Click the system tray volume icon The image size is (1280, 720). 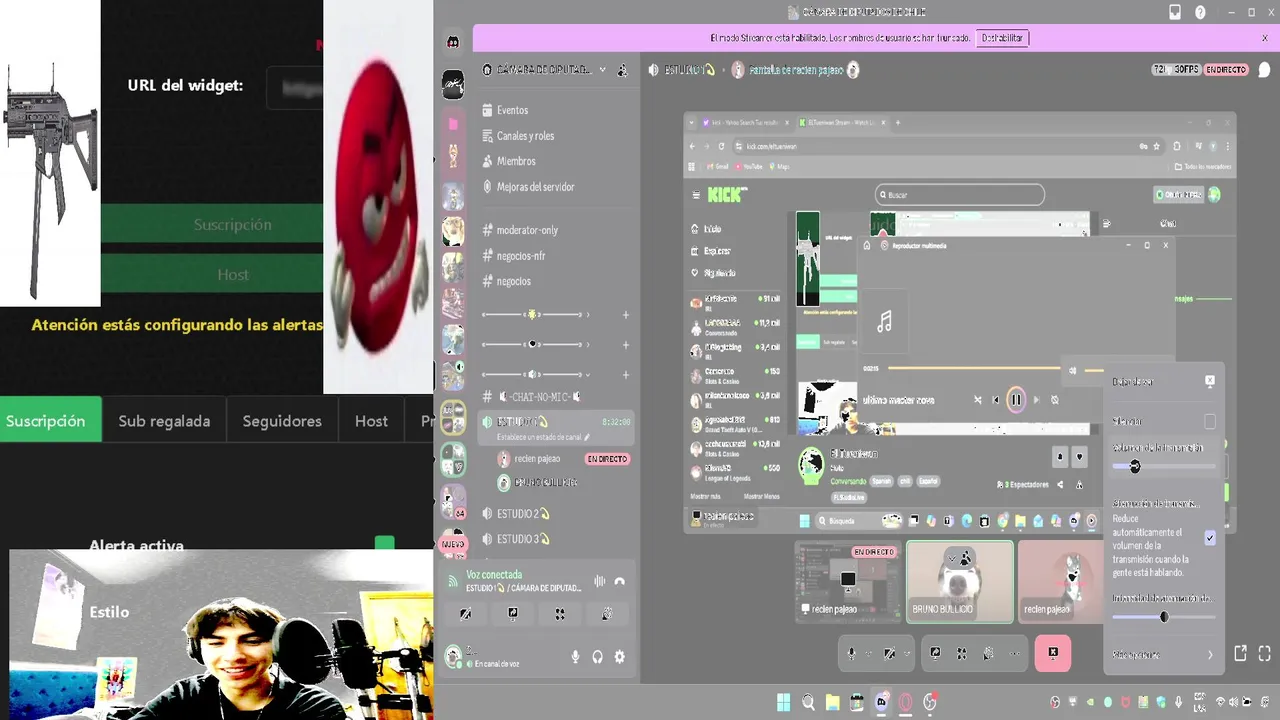1232,702
